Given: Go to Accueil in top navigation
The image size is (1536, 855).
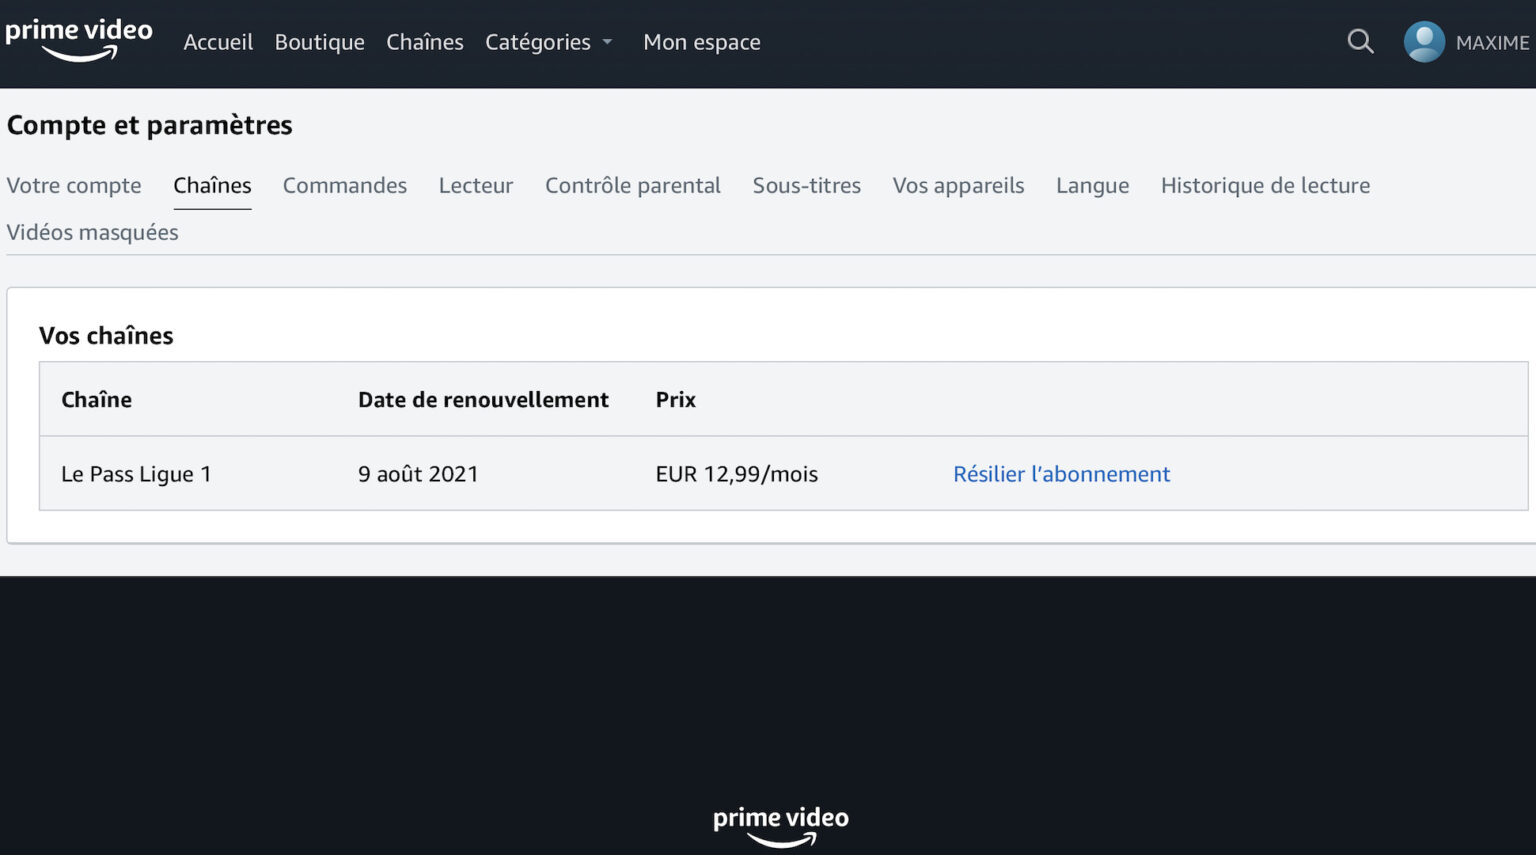Looking at the screenshot, I should [218, 42].
